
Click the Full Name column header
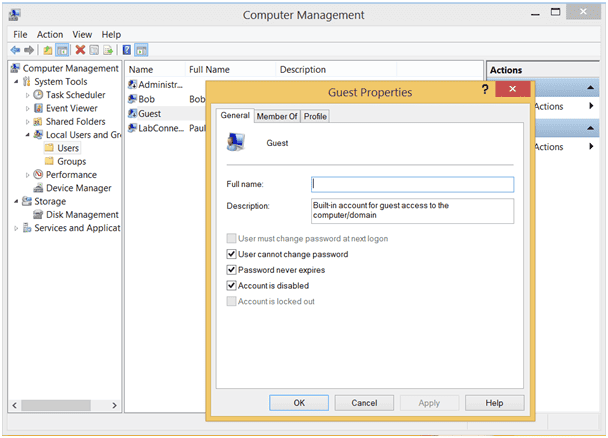(x=231, y=69)
